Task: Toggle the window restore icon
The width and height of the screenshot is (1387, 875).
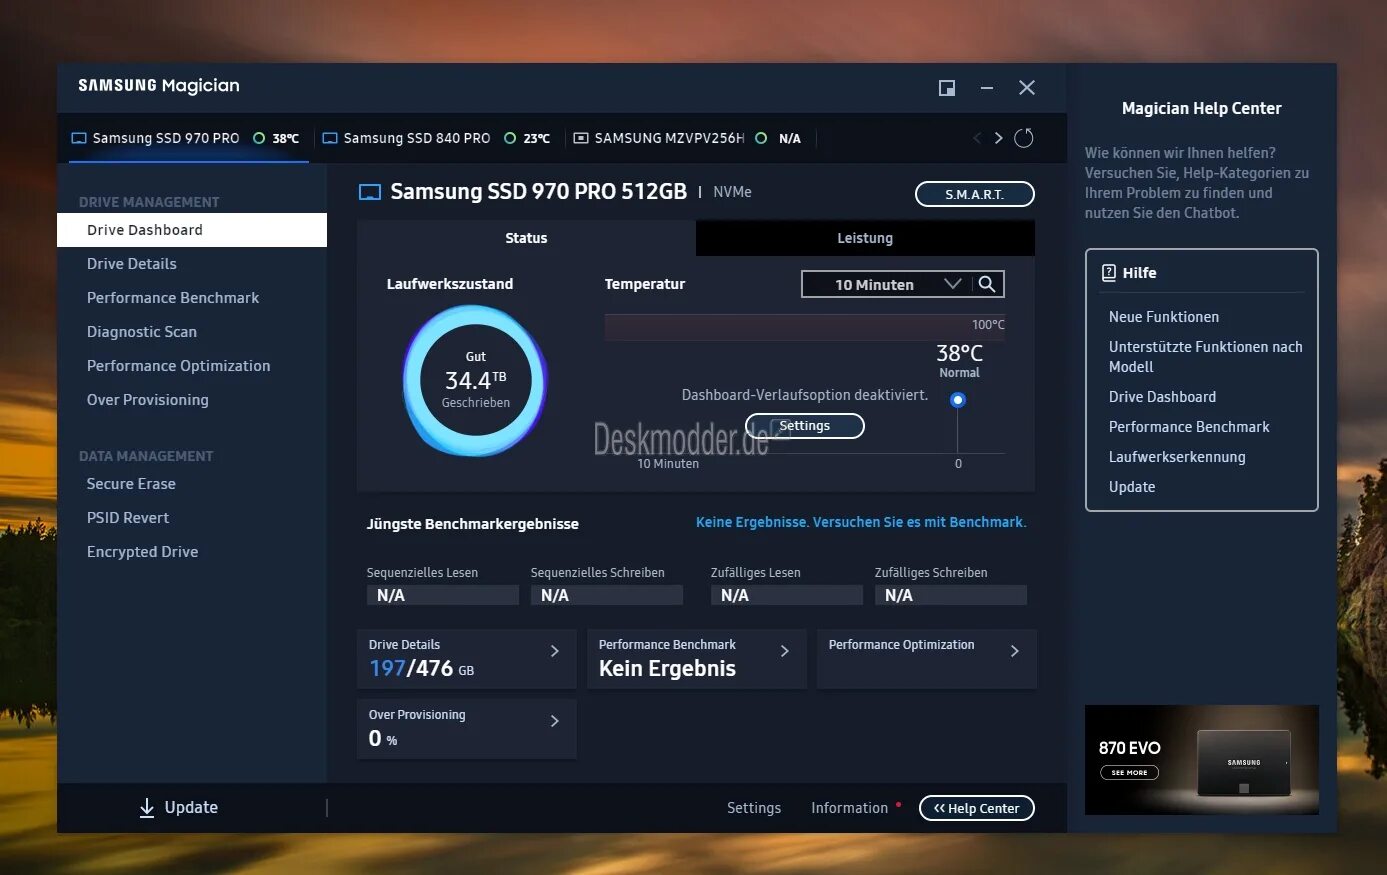Action: (947, 88)
